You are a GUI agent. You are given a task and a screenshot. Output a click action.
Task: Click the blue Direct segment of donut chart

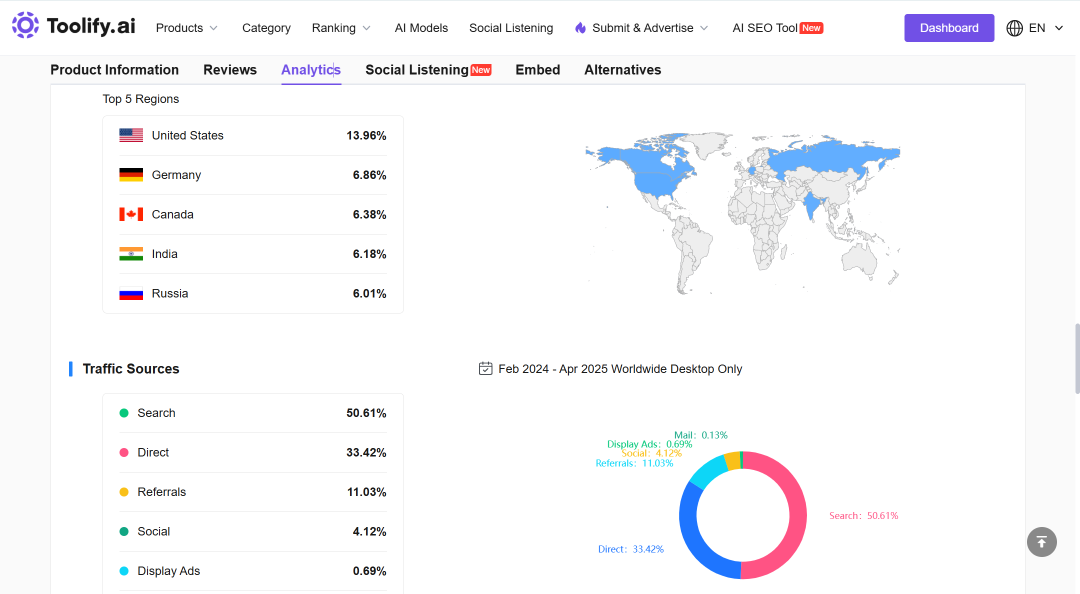pos(691,534)
